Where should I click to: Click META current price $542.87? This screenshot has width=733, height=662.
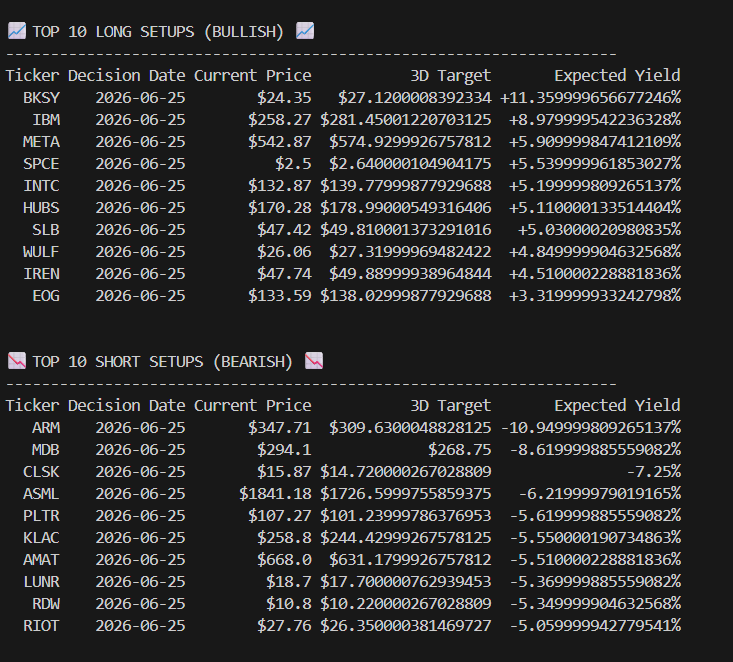pos(280,142)
